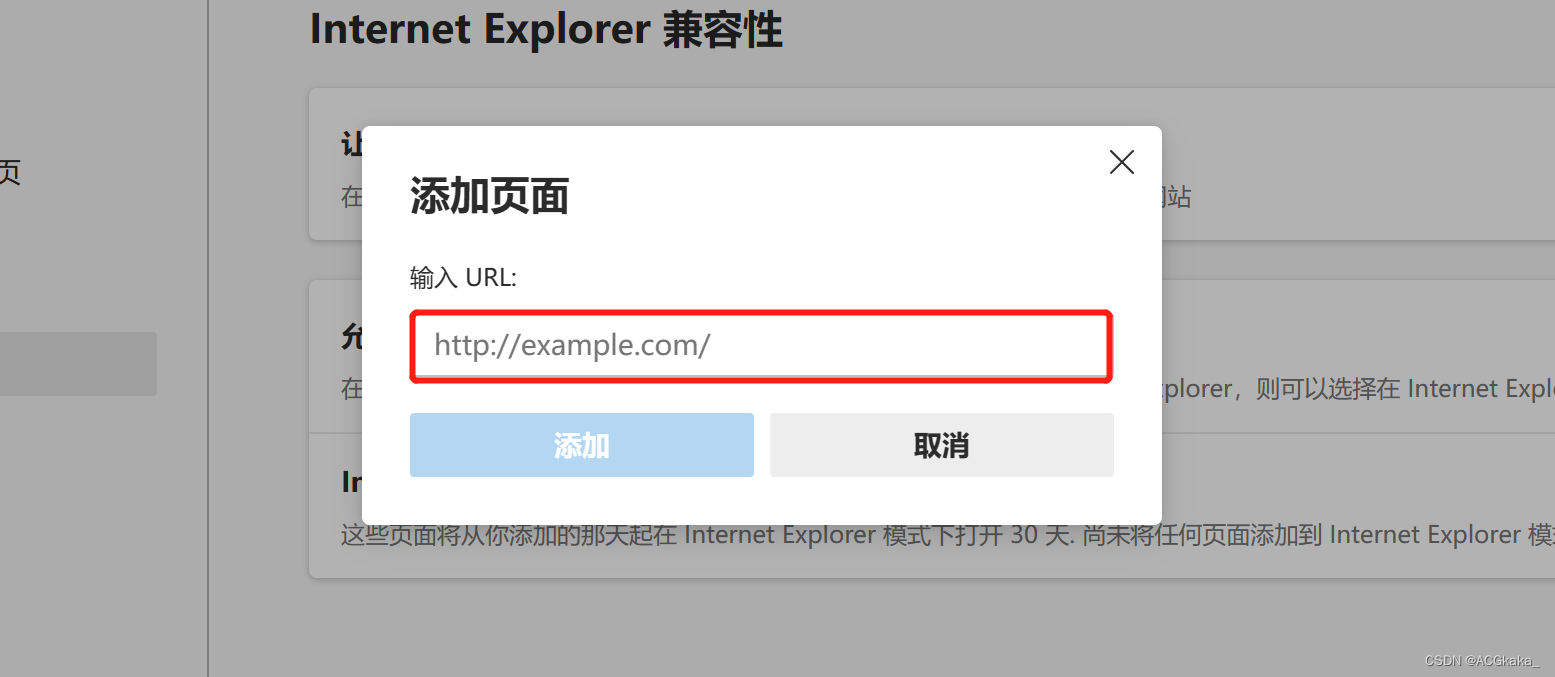Select the highlighted sidebar item

(x=78, y=364)
